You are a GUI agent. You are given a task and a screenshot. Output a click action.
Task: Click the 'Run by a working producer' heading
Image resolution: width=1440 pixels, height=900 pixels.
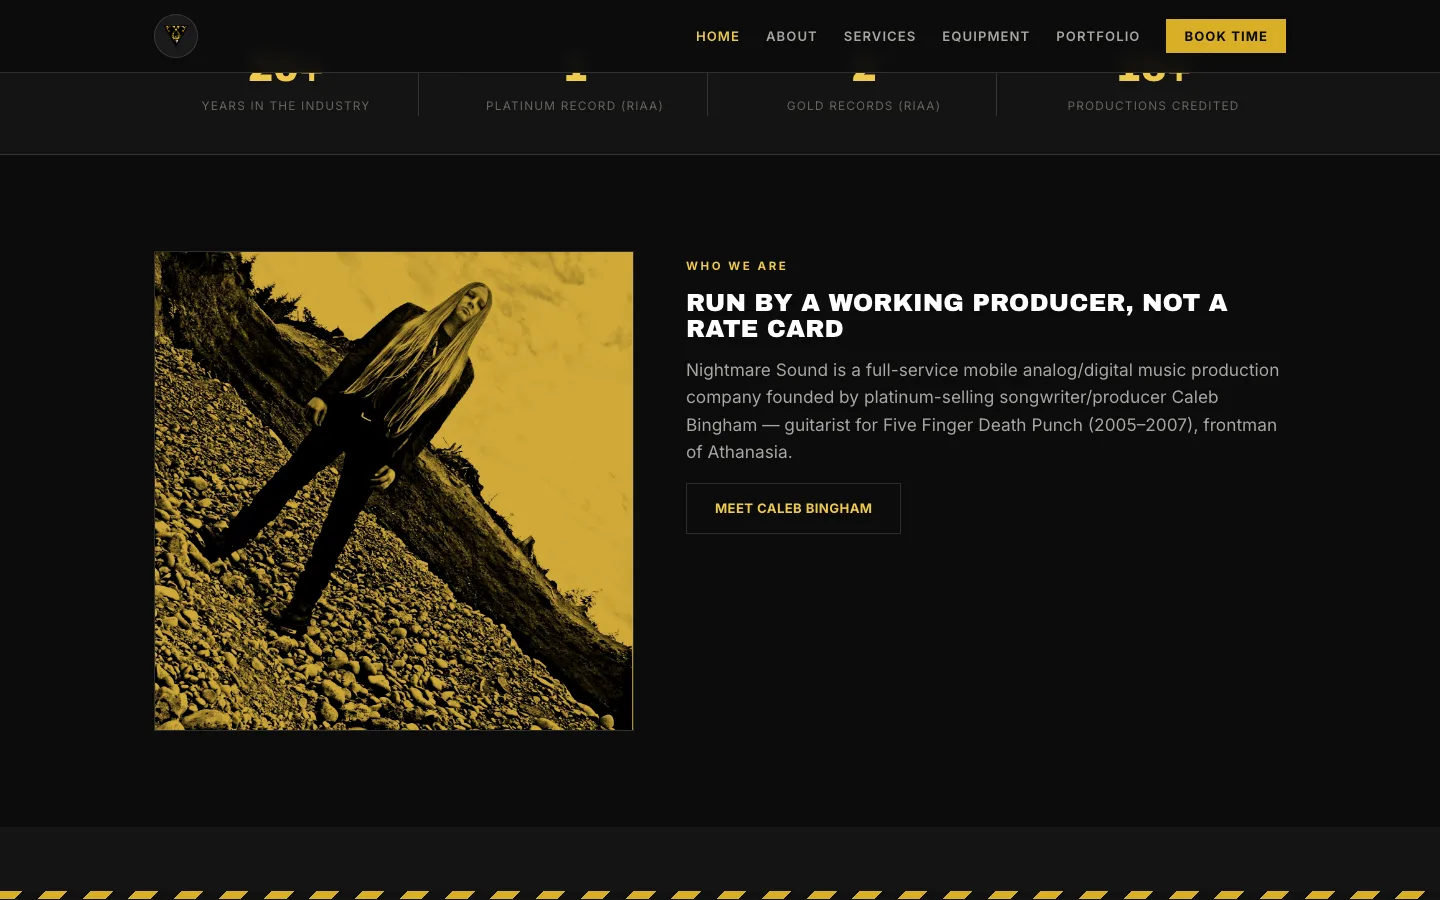click(x=956, y=315)
